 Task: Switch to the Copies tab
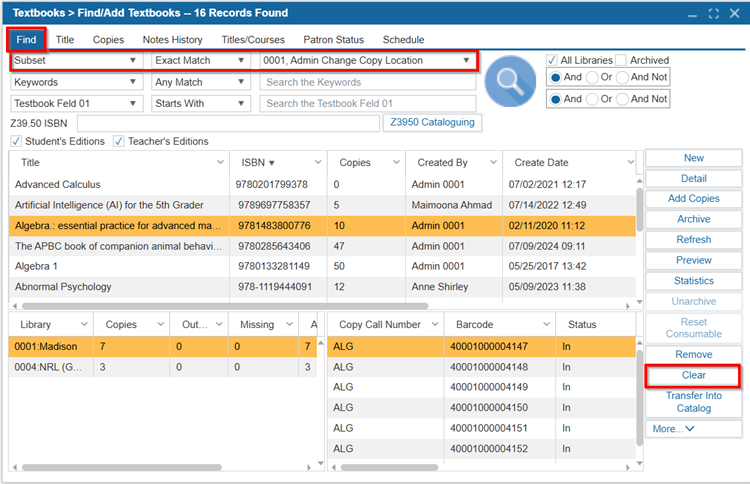click(108, 40)
